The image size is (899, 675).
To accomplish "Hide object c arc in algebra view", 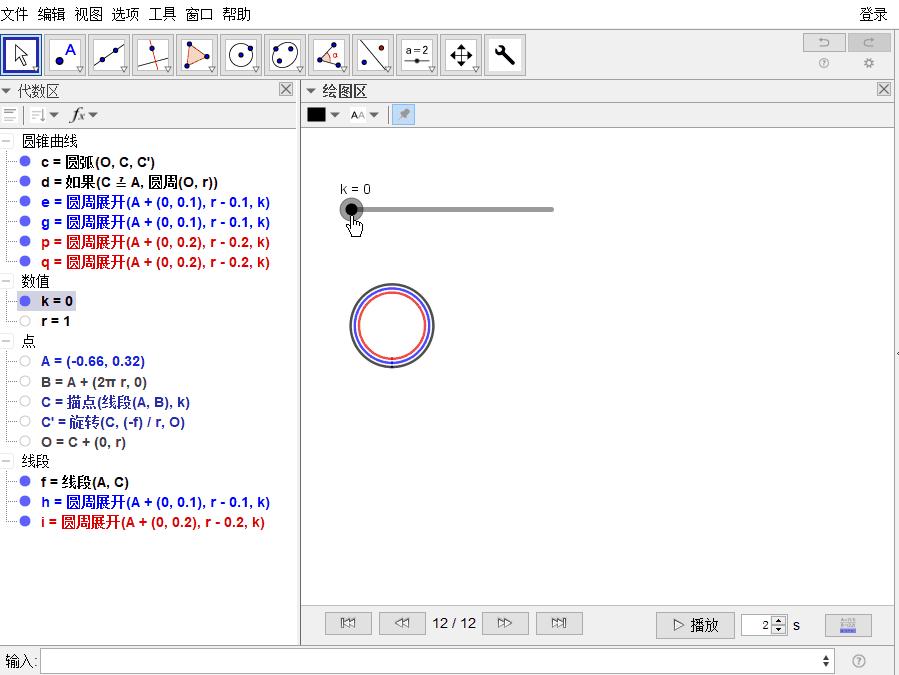I will click(x=25, y=161).
